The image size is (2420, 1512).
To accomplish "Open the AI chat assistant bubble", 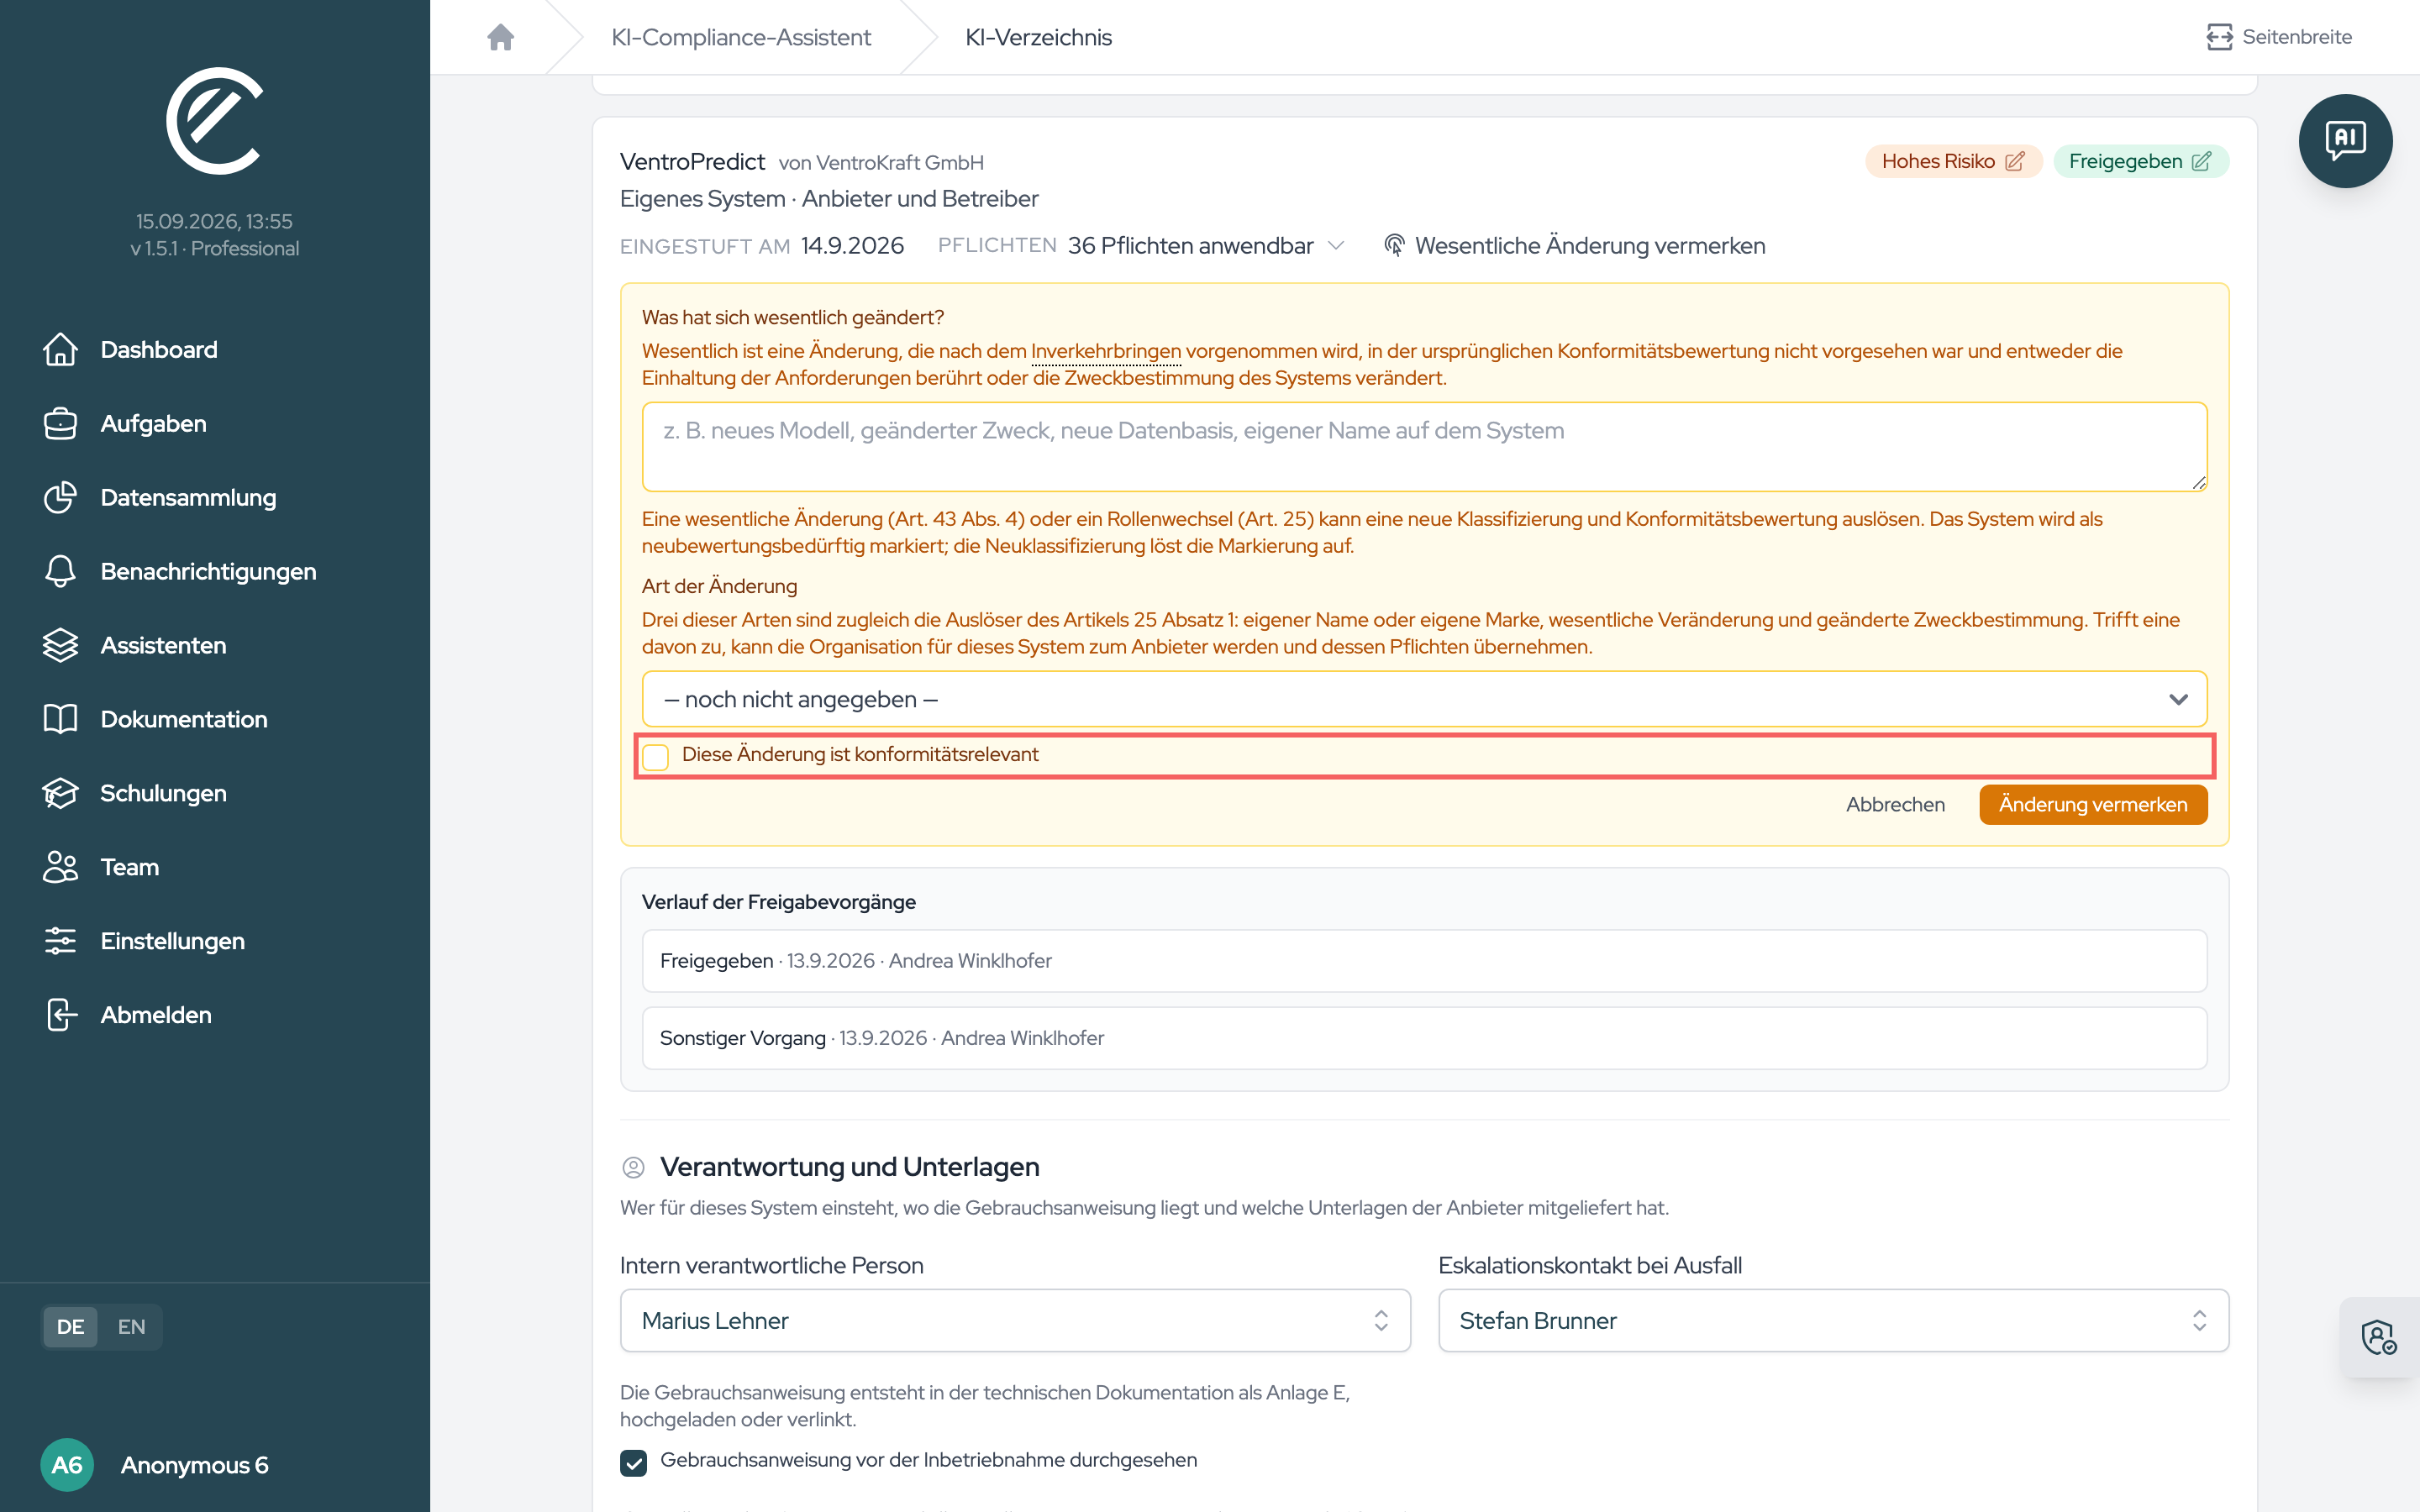I will tap(2345, 141).
